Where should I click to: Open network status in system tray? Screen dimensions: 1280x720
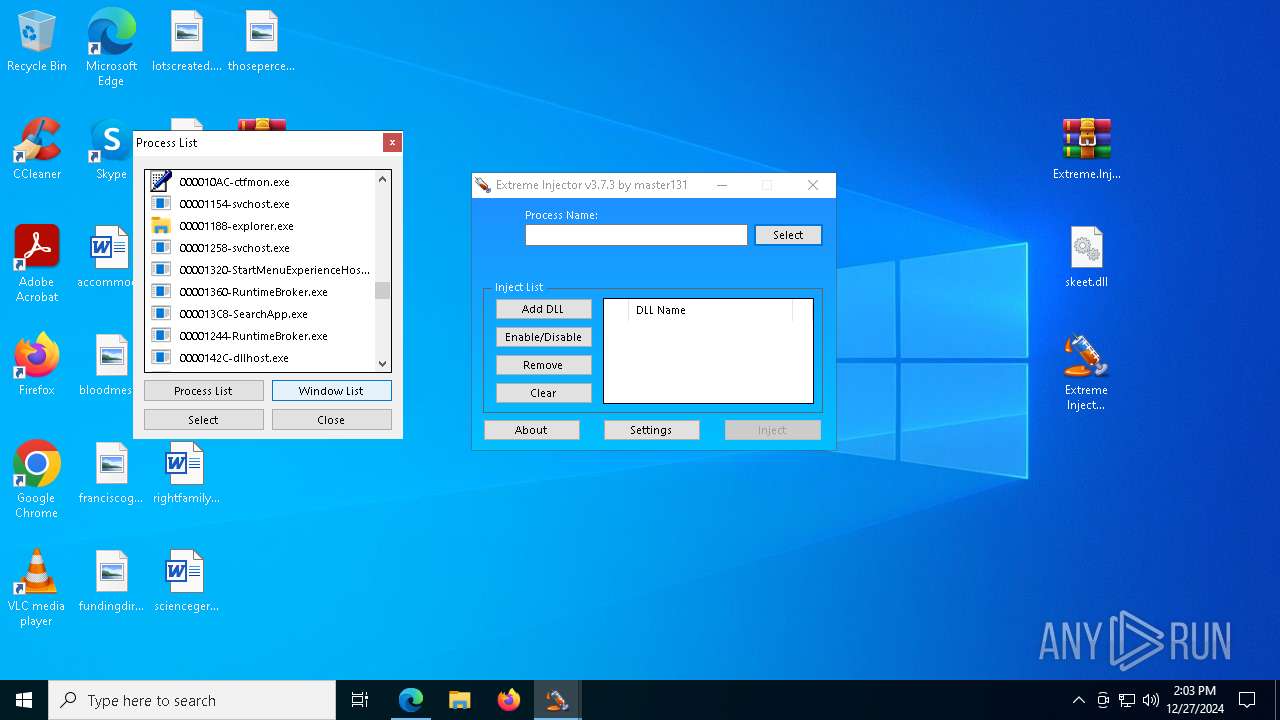tap(1127, 700)
